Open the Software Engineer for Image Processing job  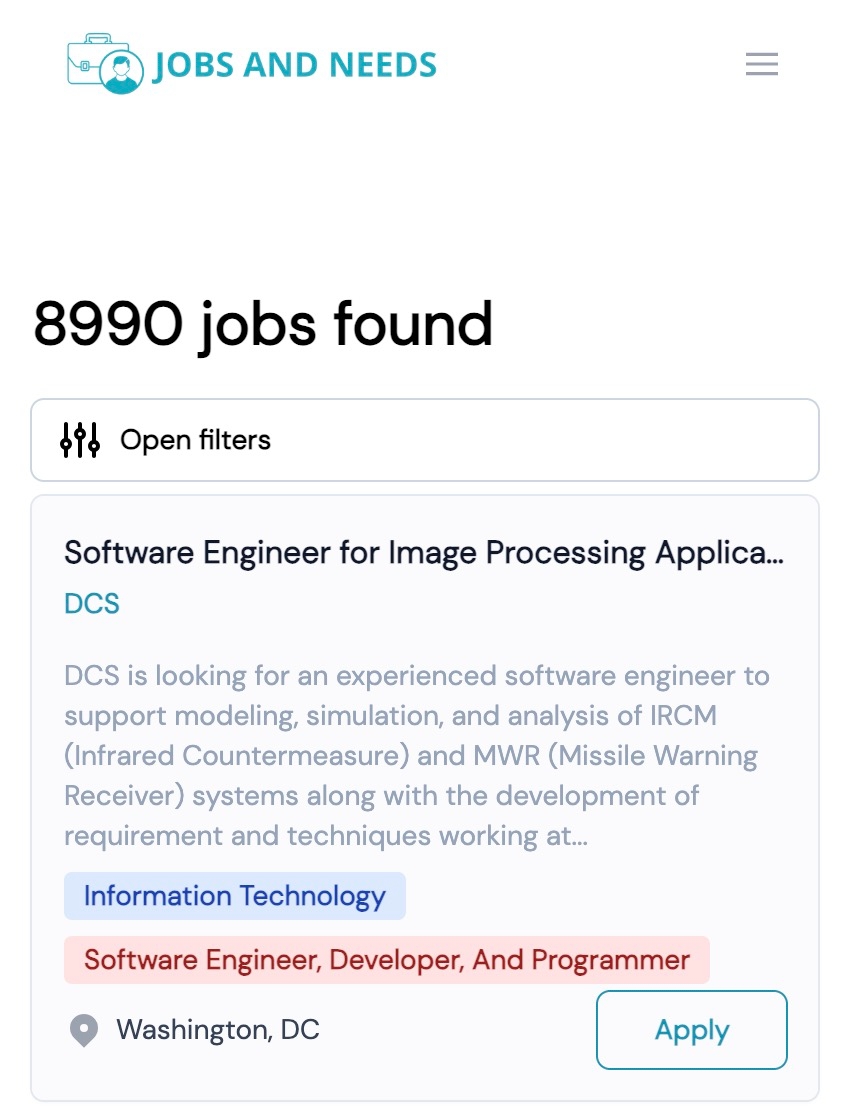pyautogui.click(x=424, y=553)
